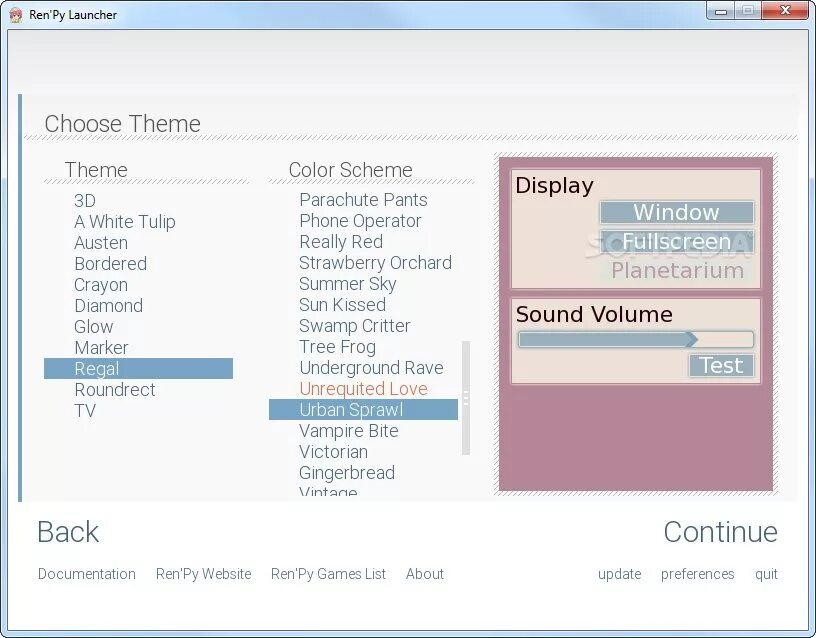Viewport: 816px width, 638px height.
Task: Click the Window display button in preview
Action: point(677,212)
